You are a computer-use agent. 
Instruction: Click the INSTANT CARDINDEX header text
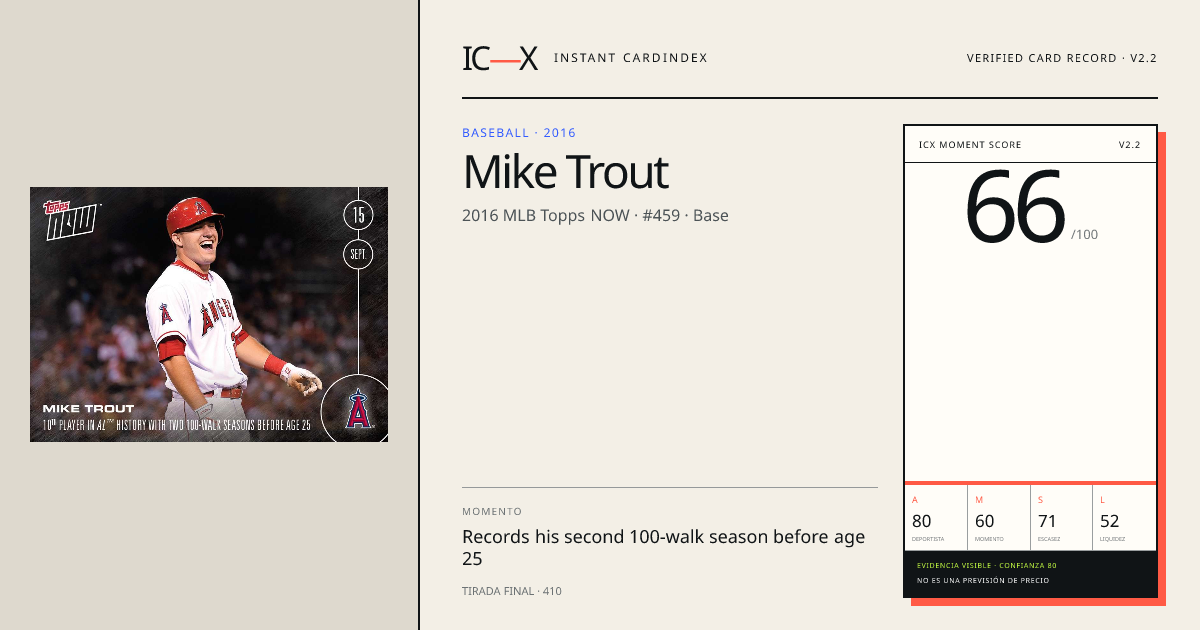tap(630, 58)
